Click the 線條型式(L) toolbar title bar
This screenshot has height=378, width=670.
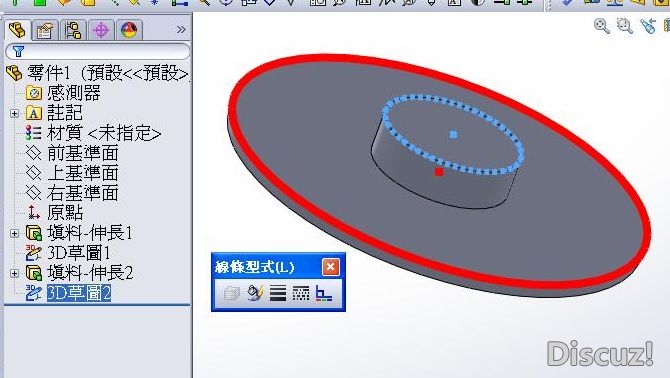[x=267, y=267]
